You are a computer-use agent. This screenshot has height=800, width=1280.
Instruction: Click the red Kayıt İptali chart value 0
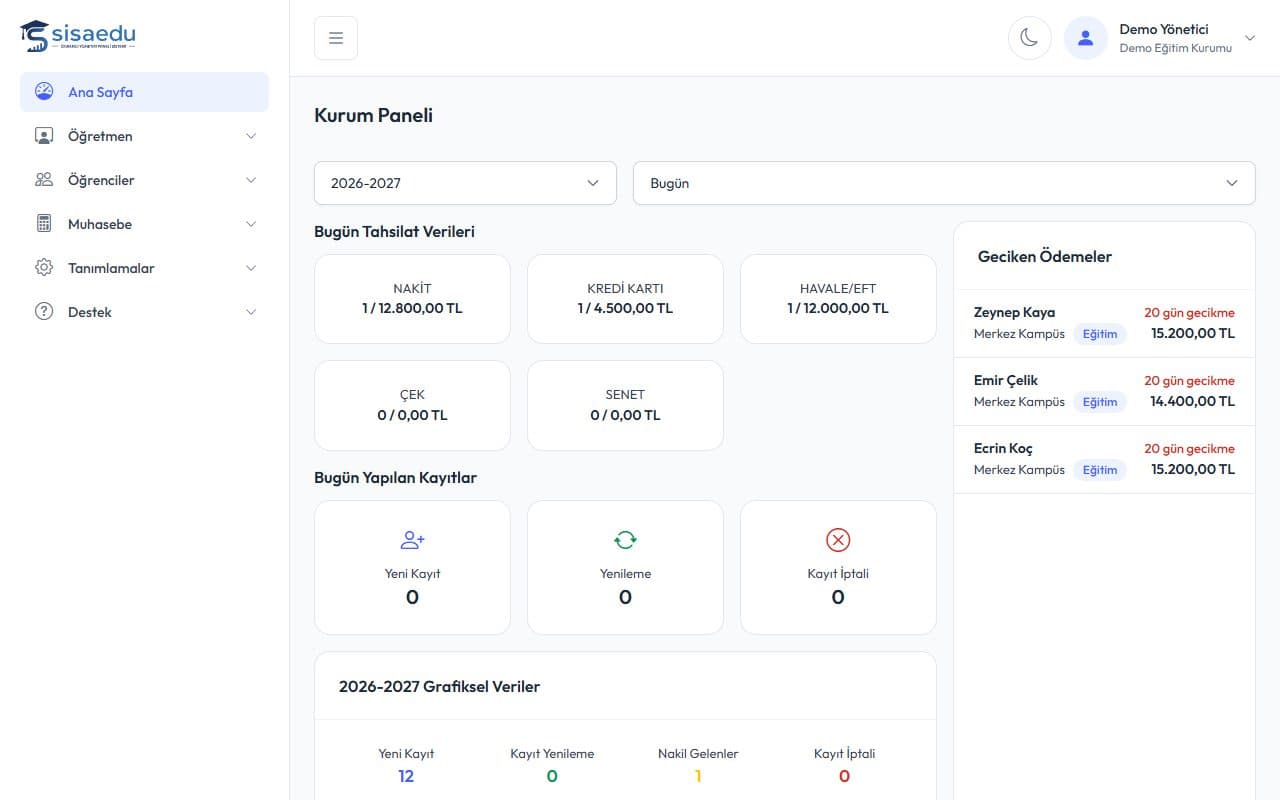click(x=844, y=776)
